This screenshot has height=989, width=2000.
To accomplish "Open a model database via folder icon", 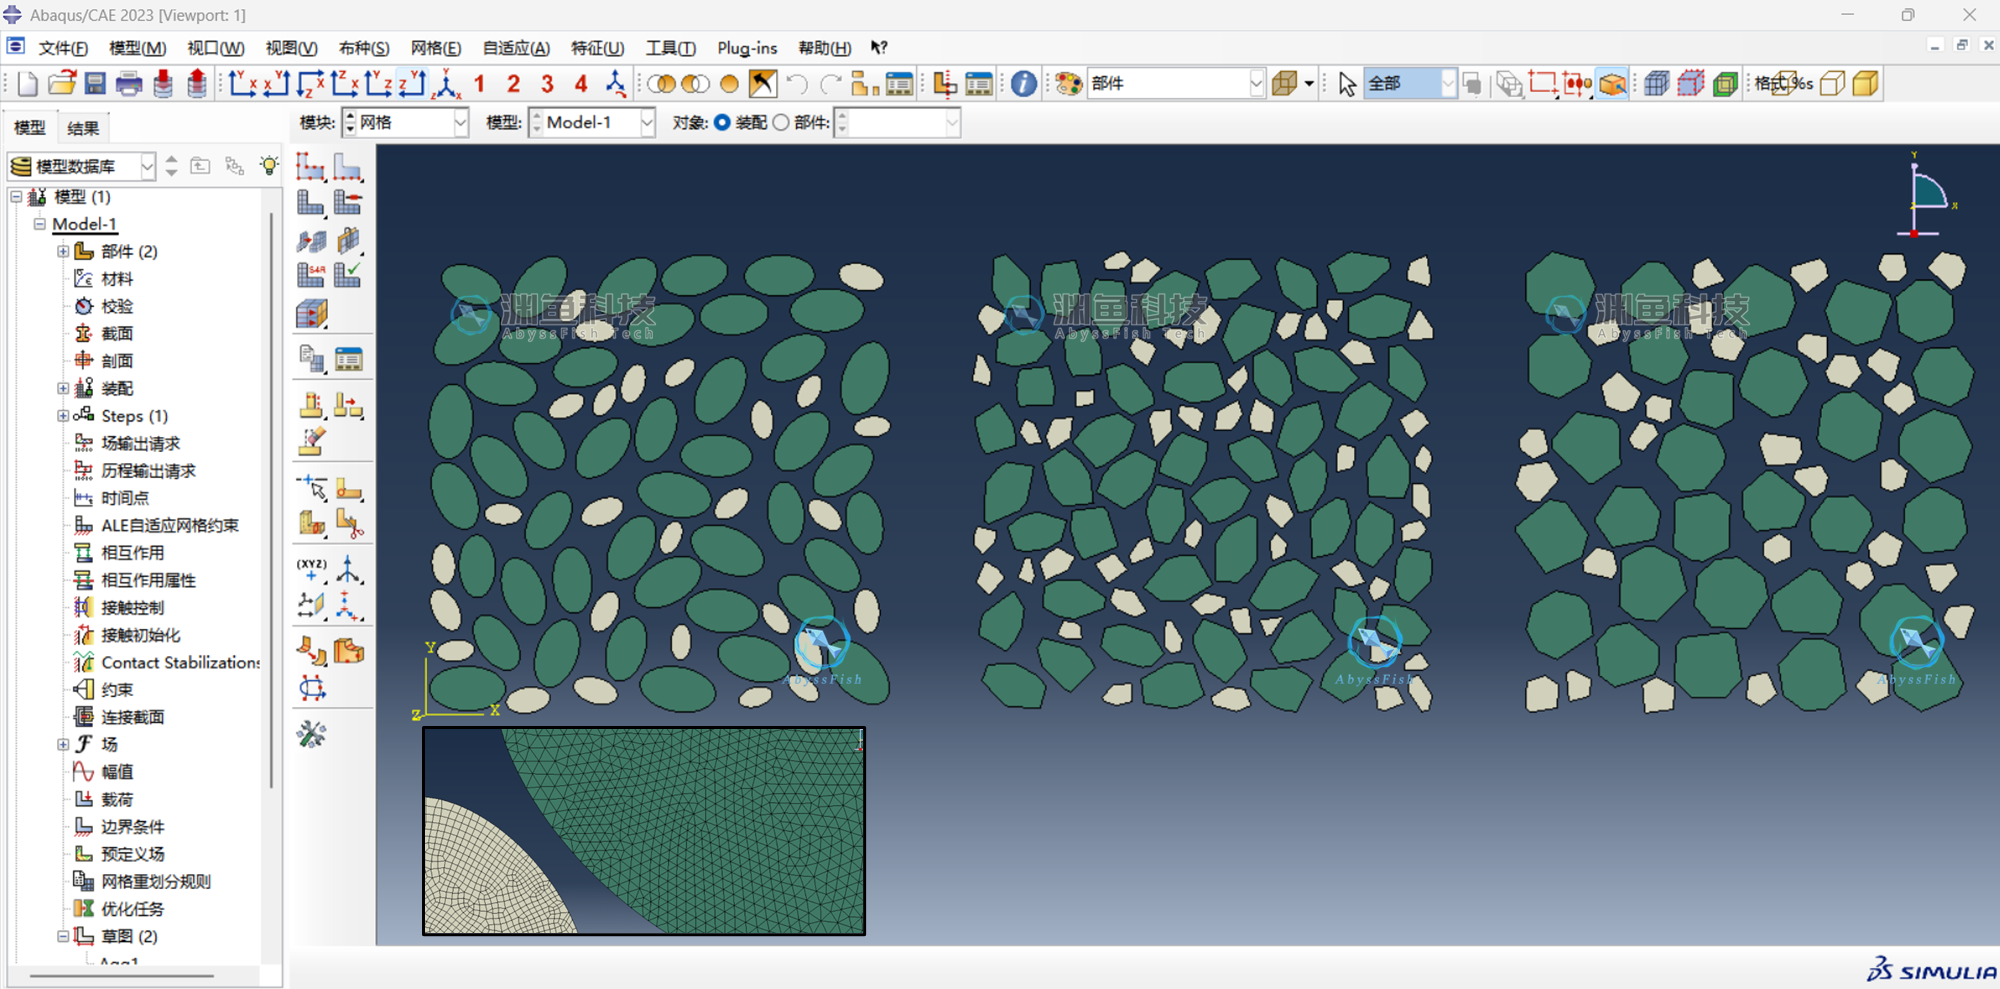I will 62,84.
